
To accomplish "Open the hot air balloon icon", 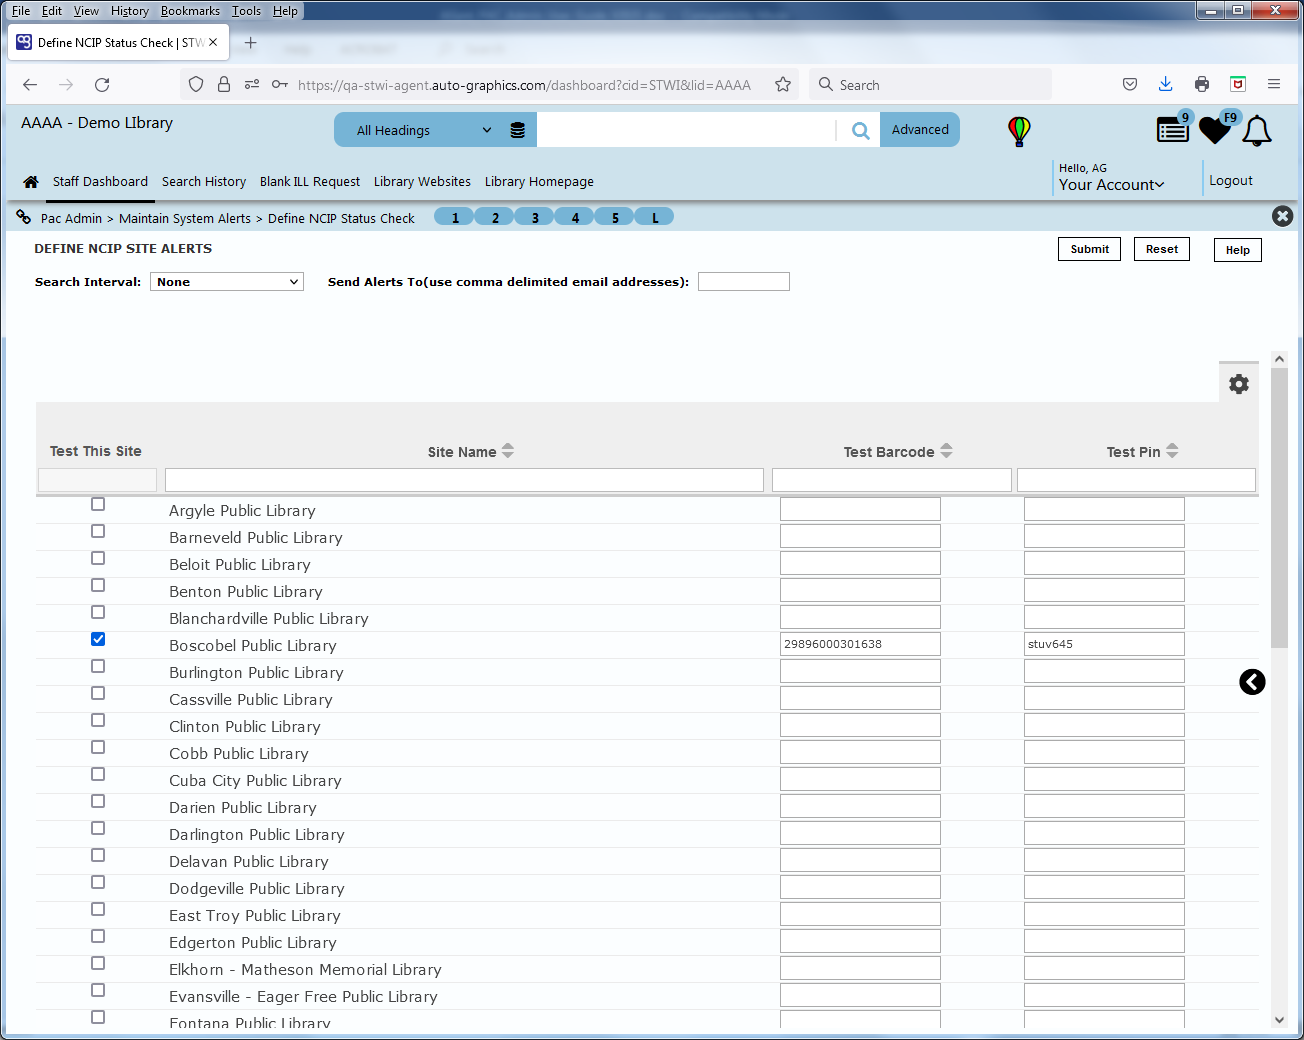I will (x=1019, y=131).
